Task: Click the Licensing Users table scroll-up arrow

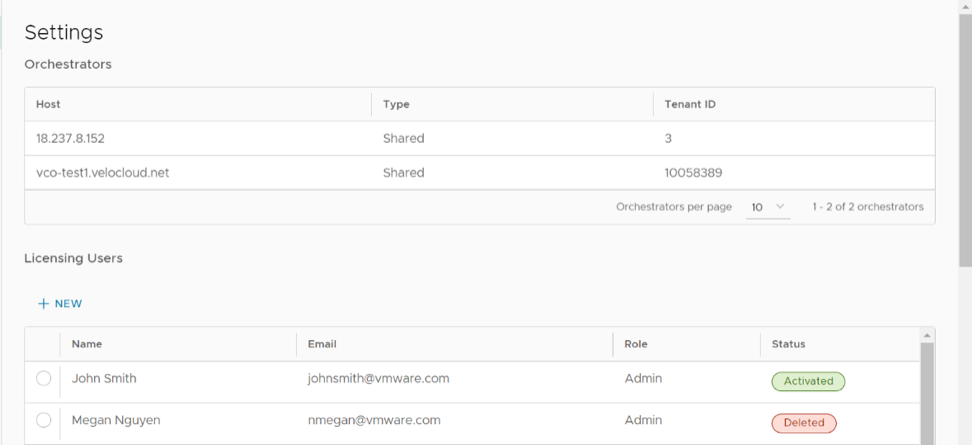Action: 927,335
